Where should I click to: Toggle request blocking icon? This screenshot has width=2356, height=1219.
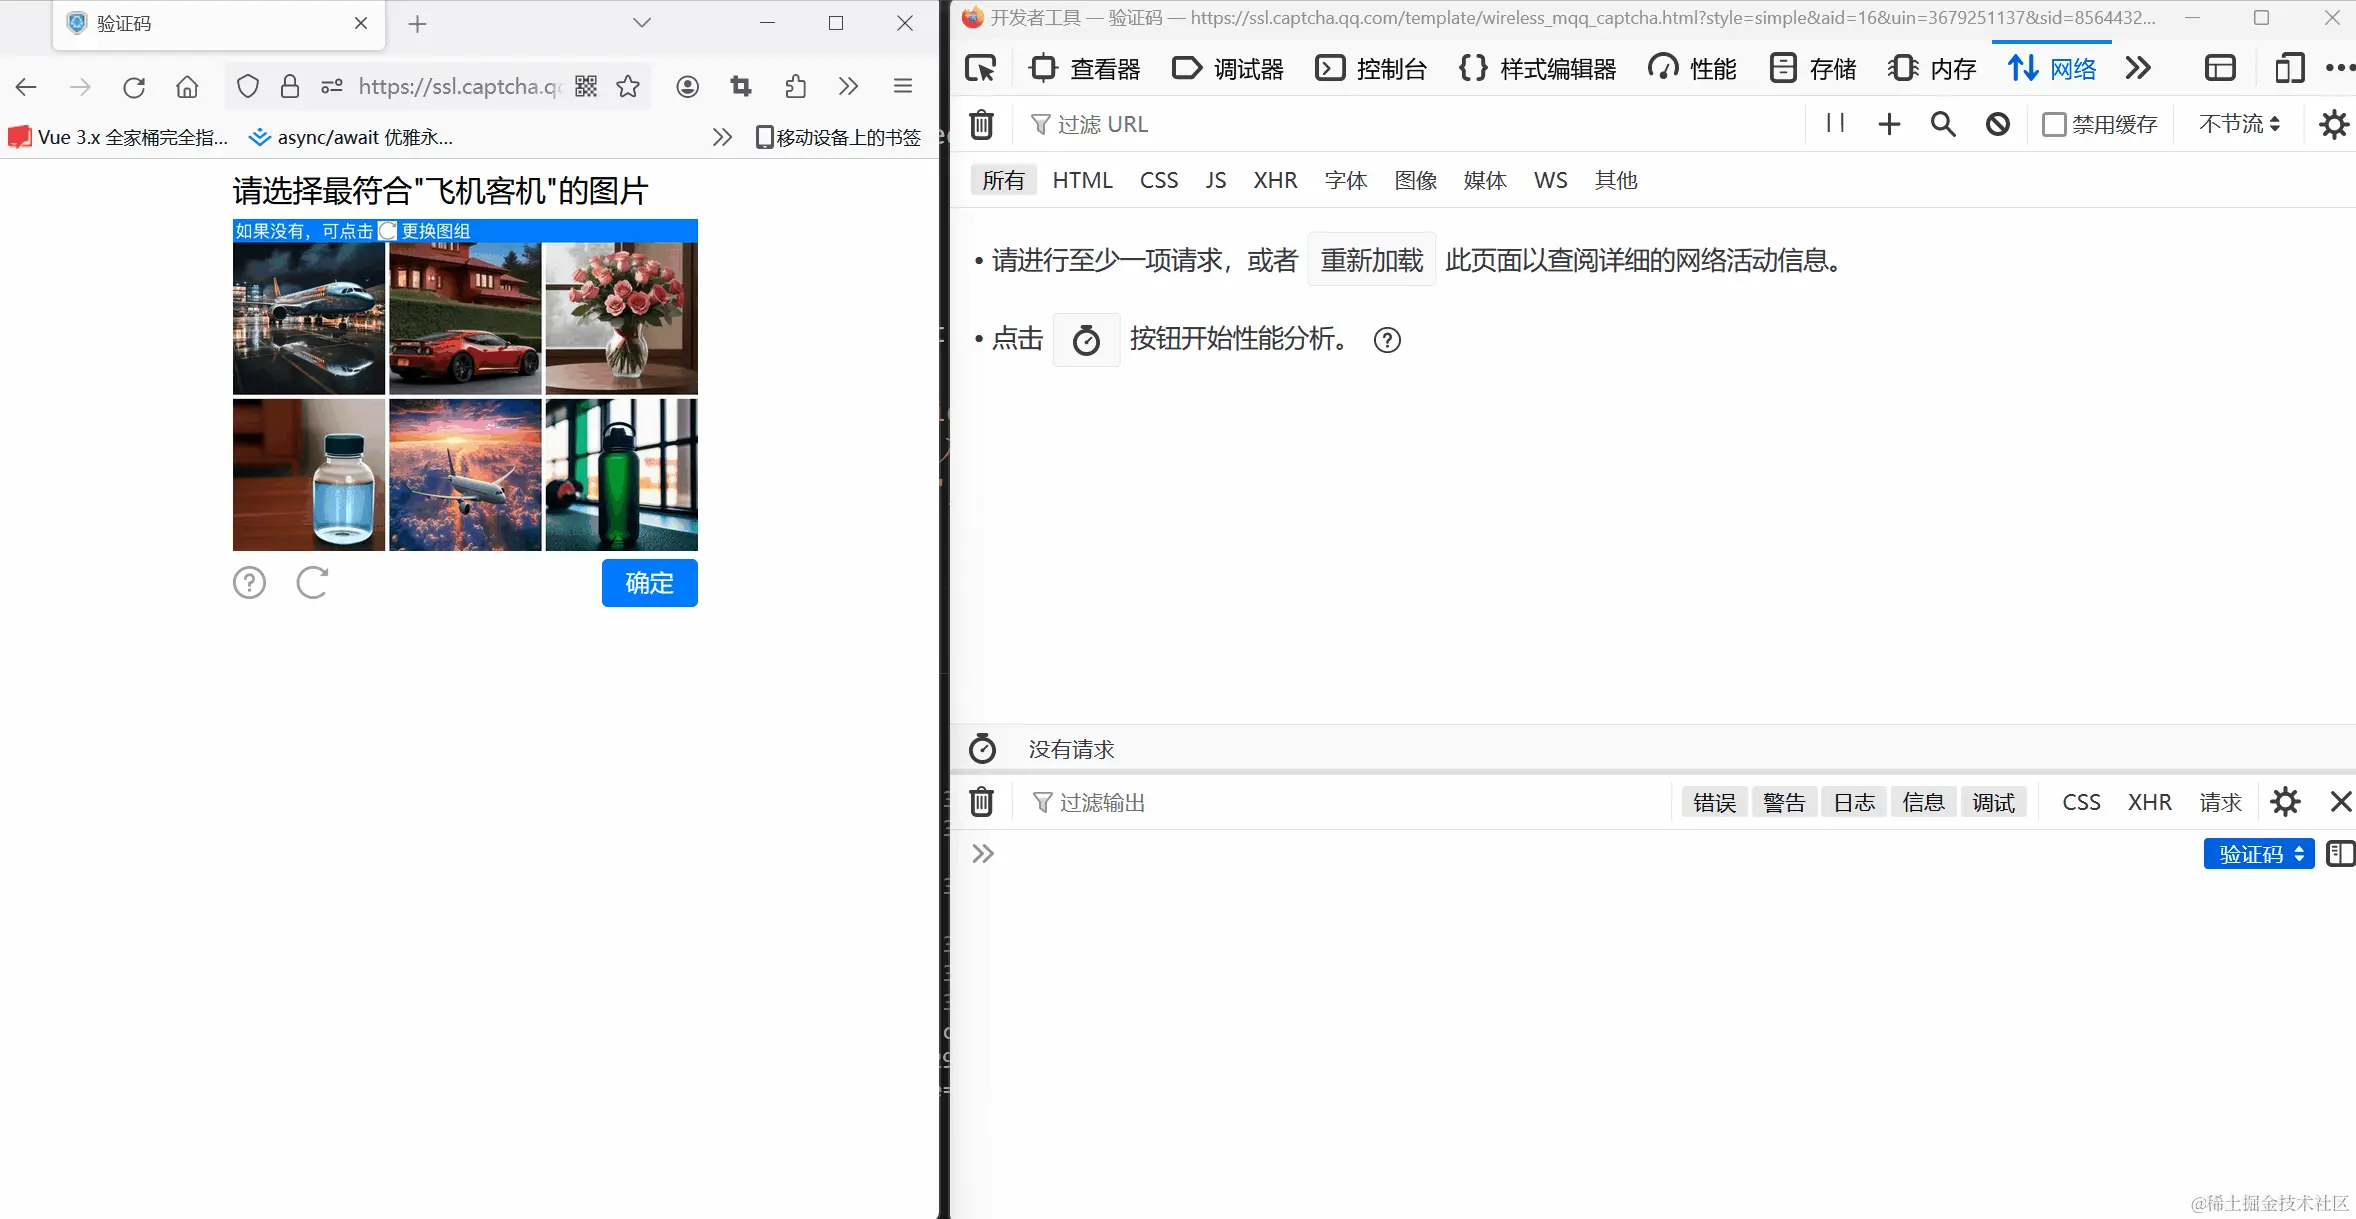click(1997, 124)
